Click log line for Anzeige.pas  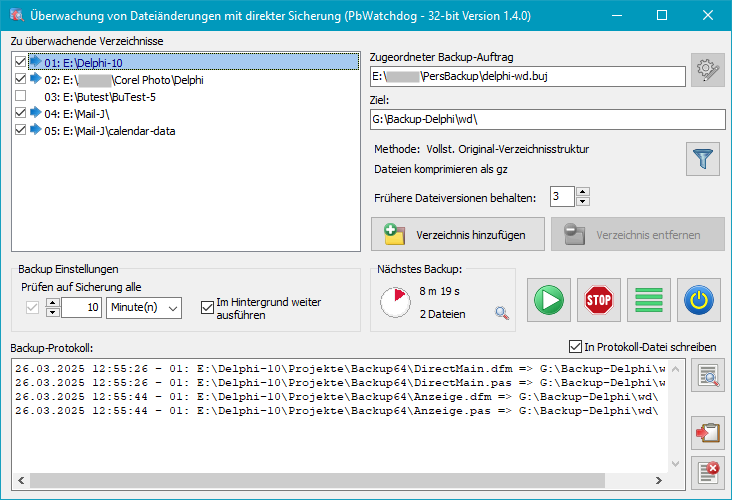pos(336,411)
